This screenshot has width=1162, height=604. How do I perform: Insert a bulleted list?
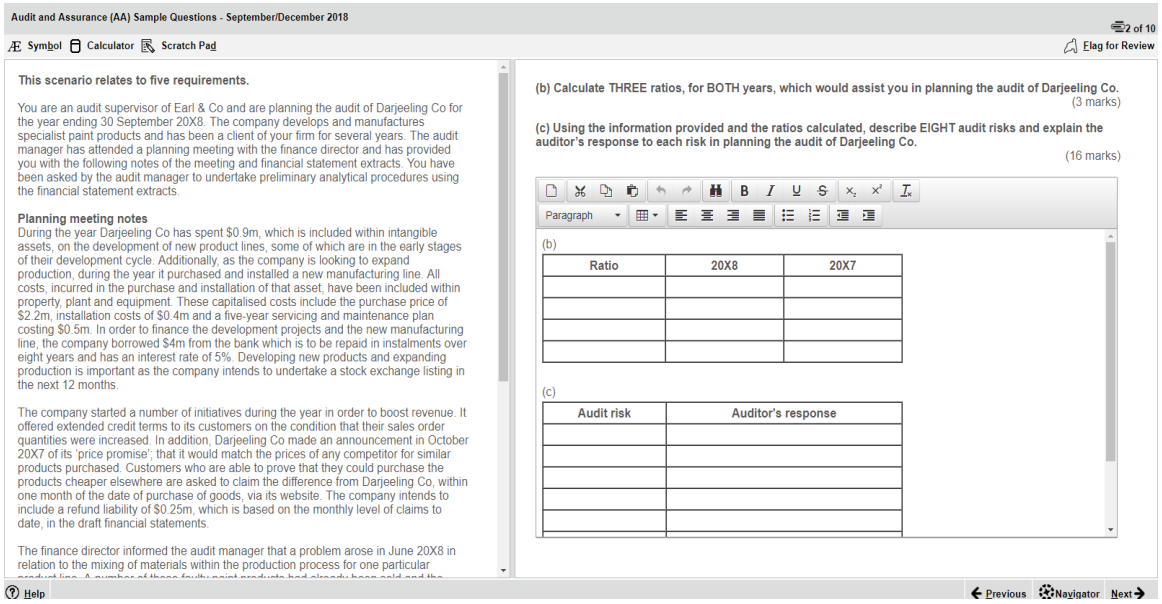coord(788,216)
